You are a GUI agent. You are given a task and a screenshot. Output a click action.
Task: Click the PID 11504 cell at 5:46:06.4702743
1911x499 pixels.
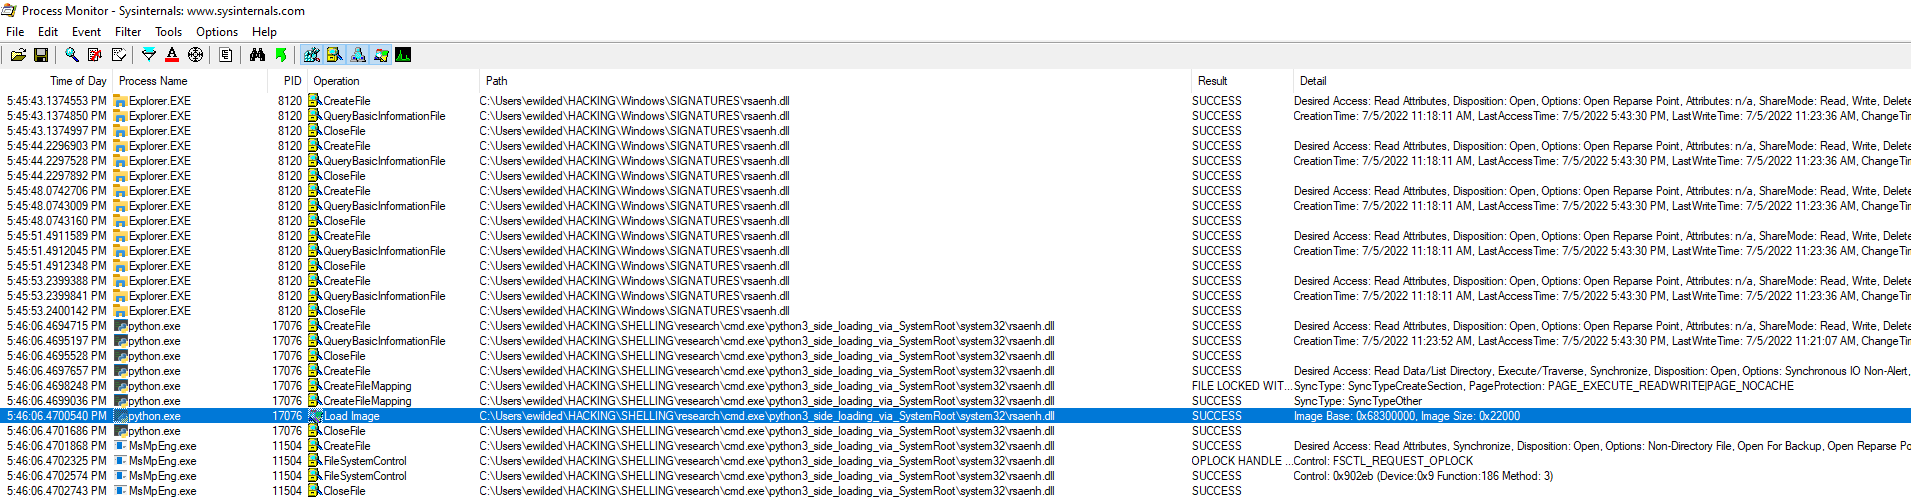pyautogui.click(x=287, y=491)
